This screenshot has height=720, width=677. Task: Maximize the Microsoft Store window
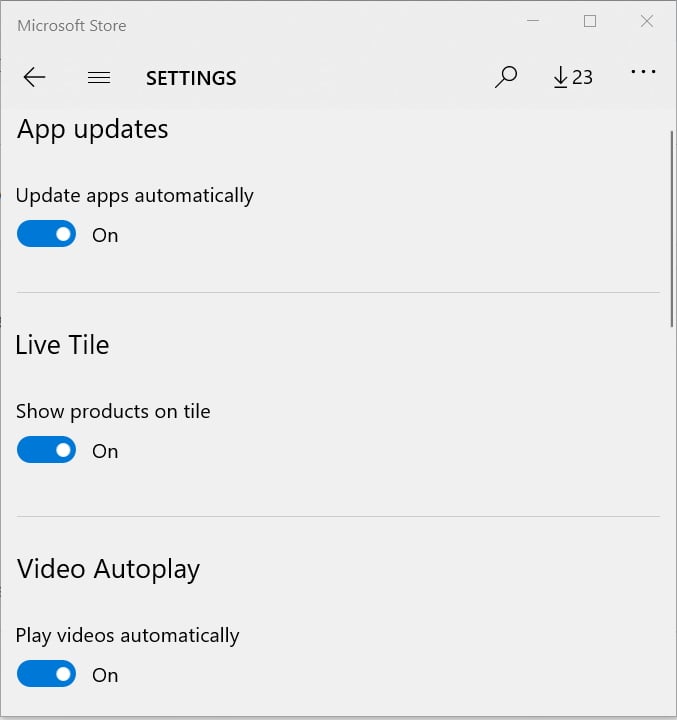pos(590,21)
